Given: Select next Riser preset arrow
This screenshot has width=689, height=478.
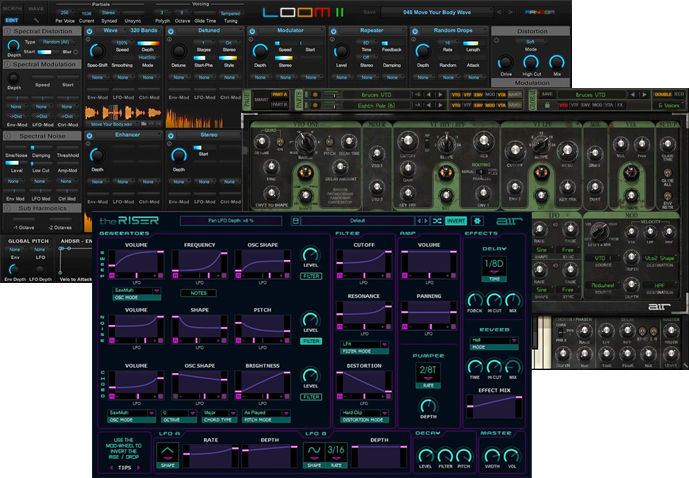Looking at the screenshot, I should pyautogui.click(x=426, y=221).
